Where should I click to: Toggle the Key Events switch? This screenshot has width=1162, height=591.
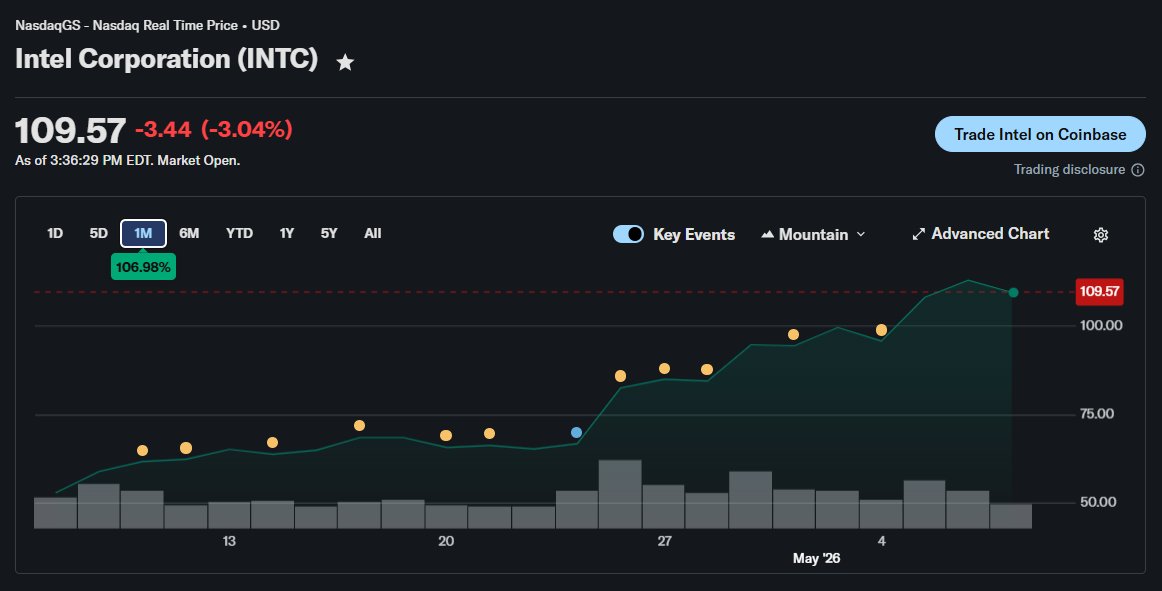click(x=628, y=234)
